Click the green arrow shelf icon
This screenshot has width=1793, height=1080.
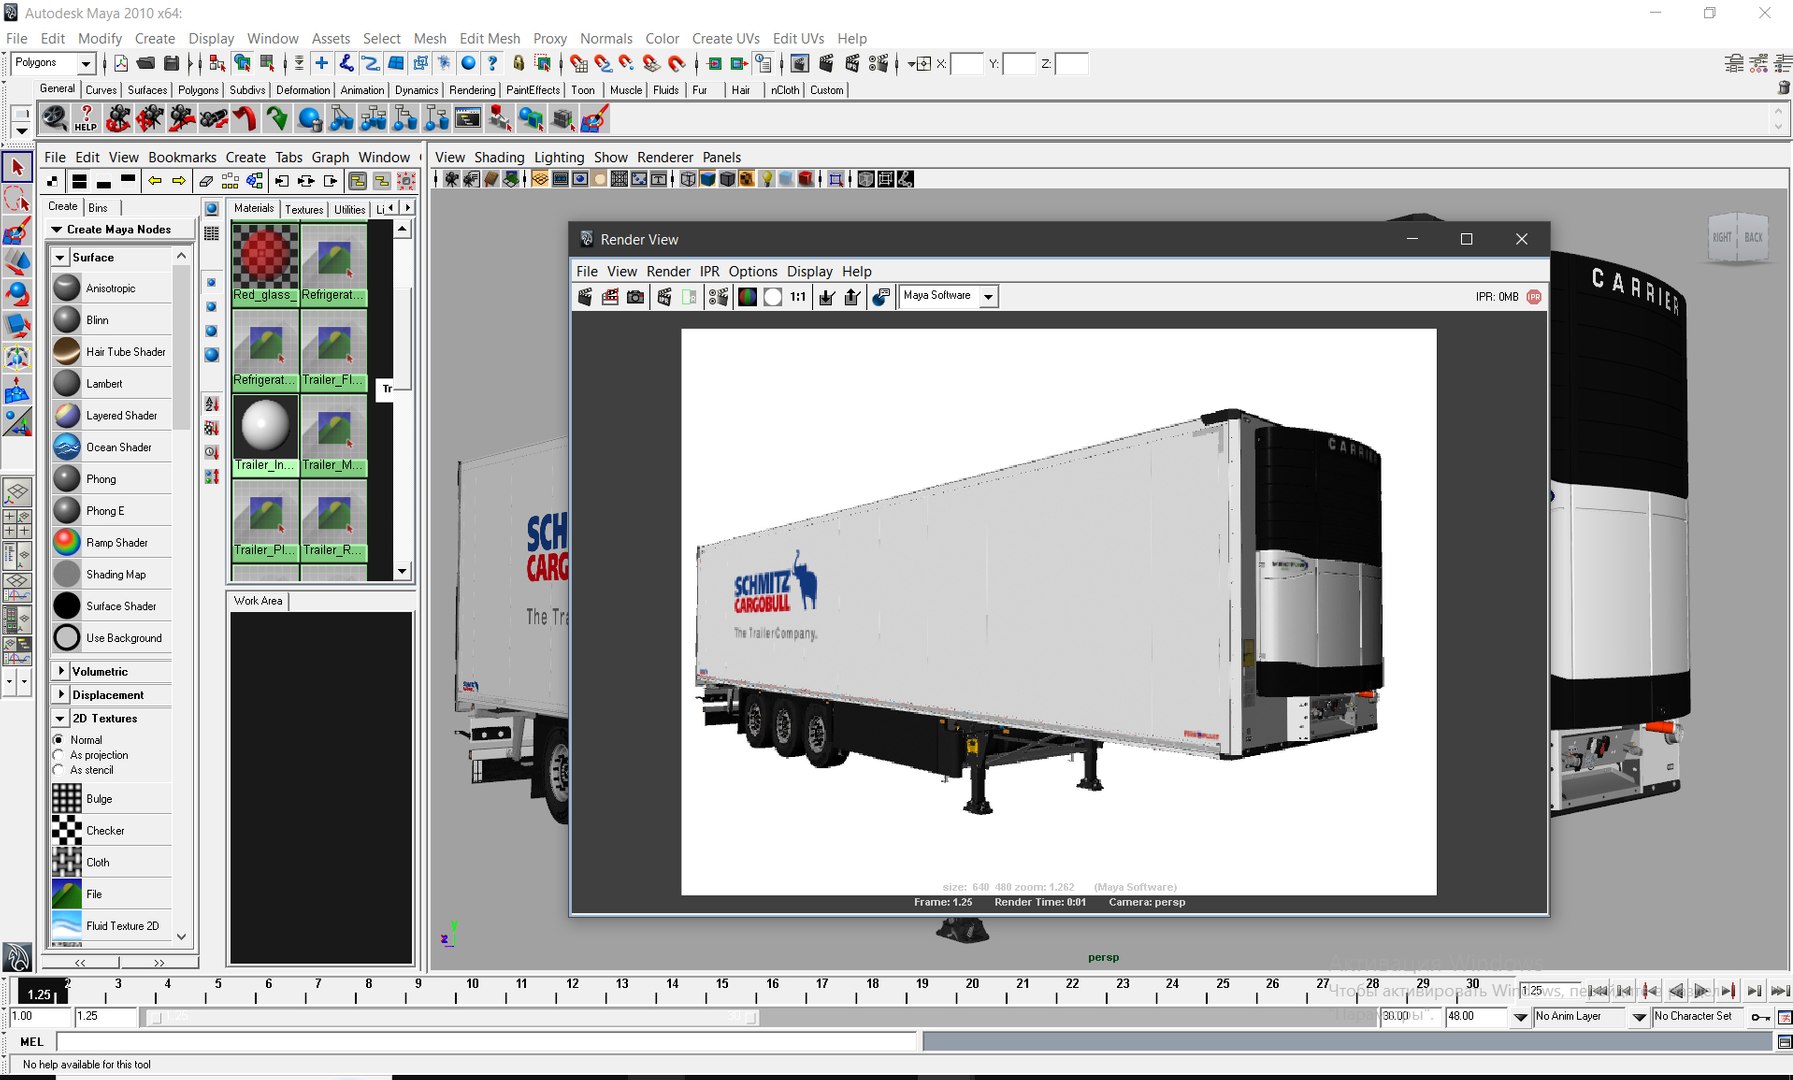click(x=277, y=118)
